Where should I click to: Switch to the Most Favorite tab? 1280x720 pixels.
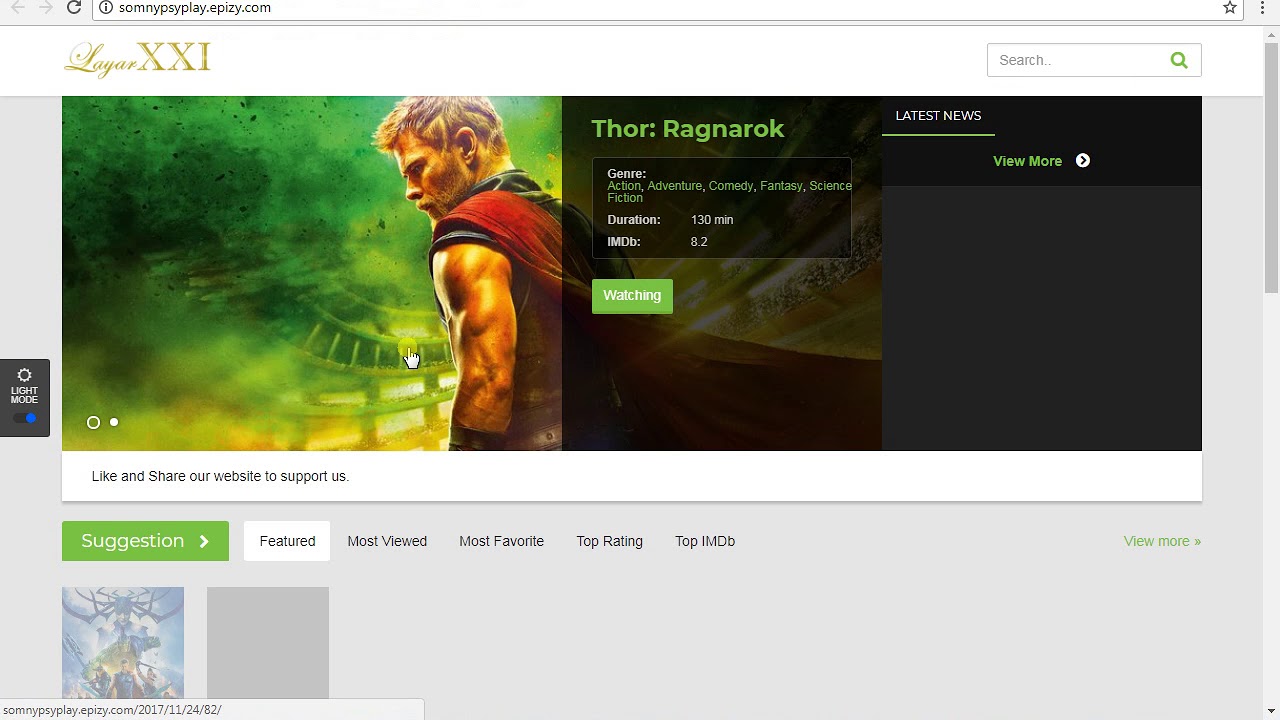coord(501,541)
